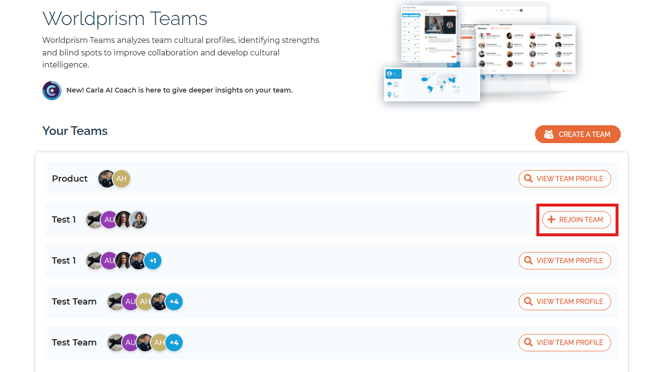Click the Your Teams heading
Screen dimensions: 670x372
75,131
